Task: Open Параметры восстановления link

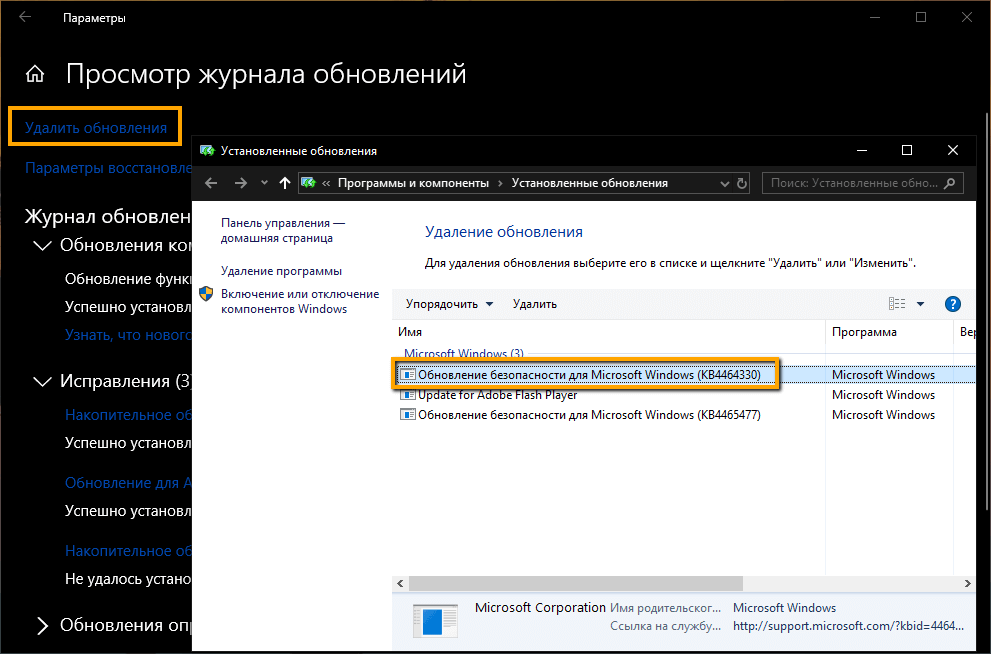Action: pos(108,168)
